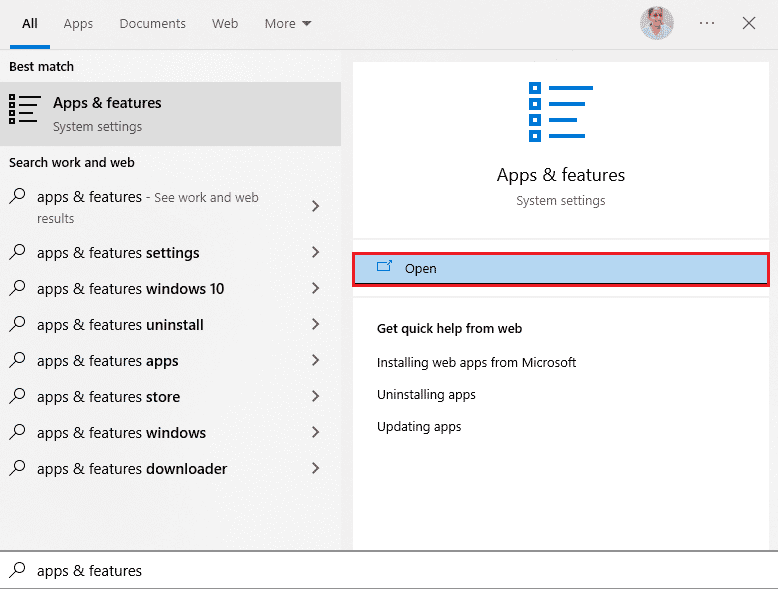The height and width of the screenshot is (589, 778).
Task: Click the 'apps & features' search input field
Action: point(389,570)
